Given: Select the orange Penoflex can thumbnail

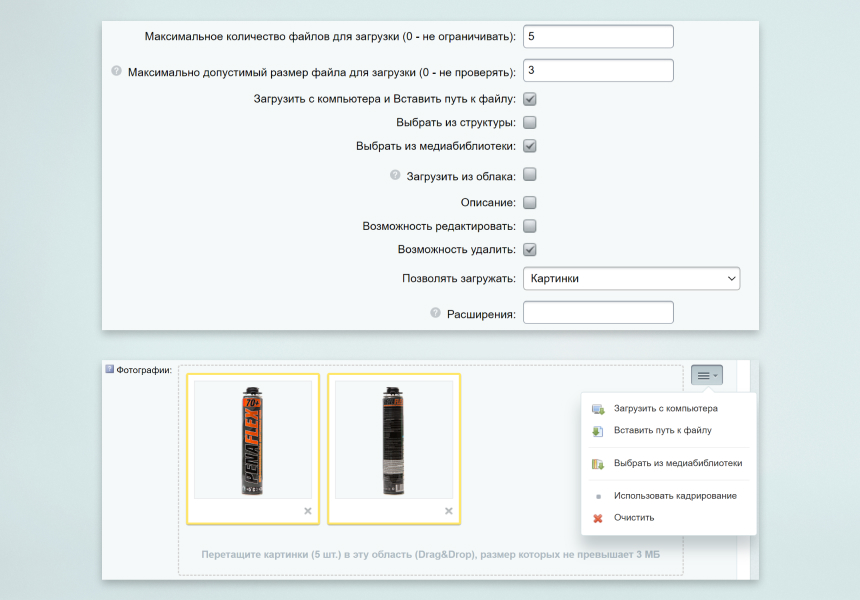Looking at the screenshot, I should coord(253,439).
